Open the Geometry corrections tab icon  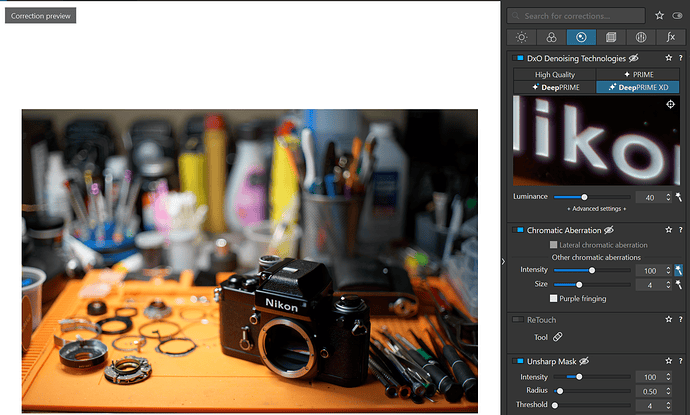click(x=611, y=37)
